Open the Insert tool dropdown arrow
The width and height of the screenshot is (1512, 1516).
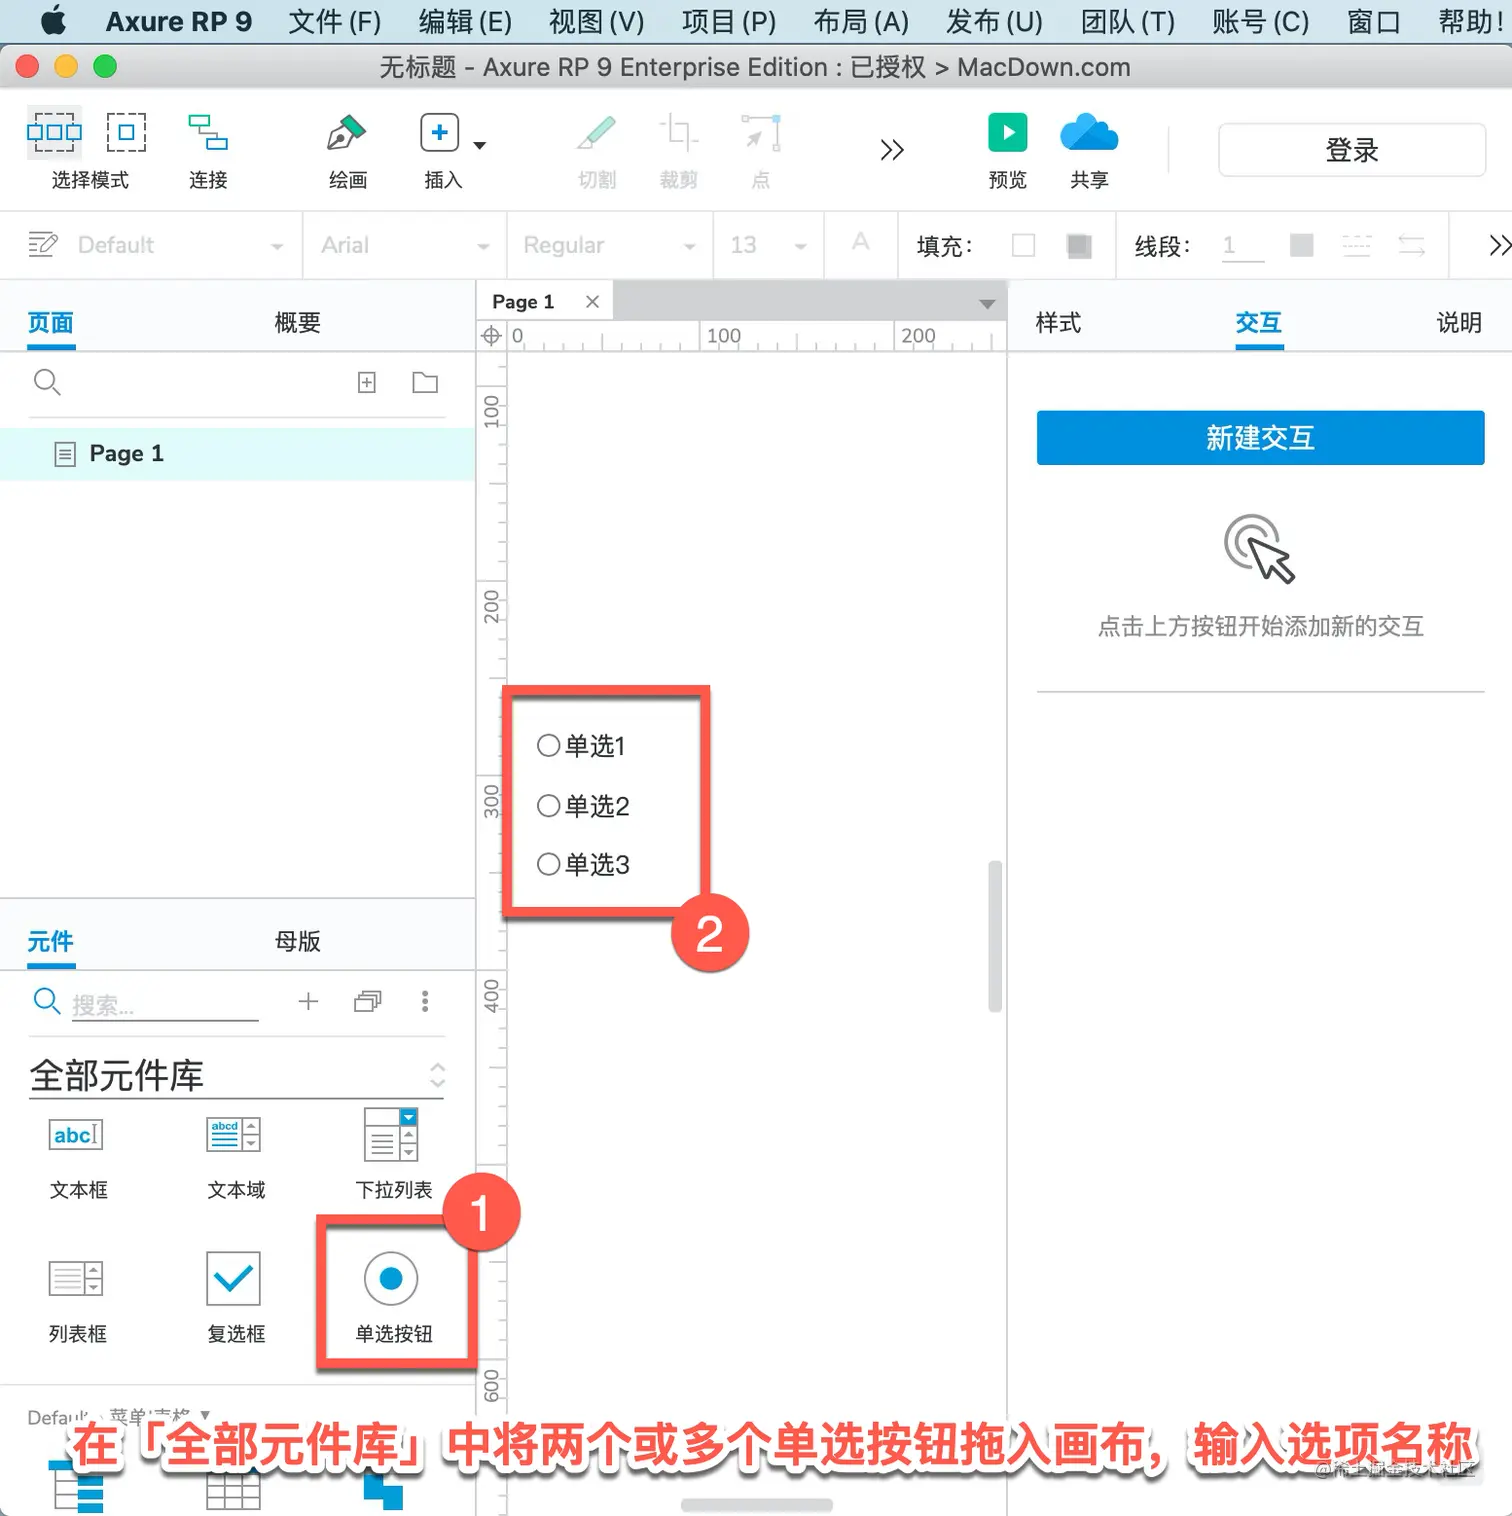pos(480,146)
